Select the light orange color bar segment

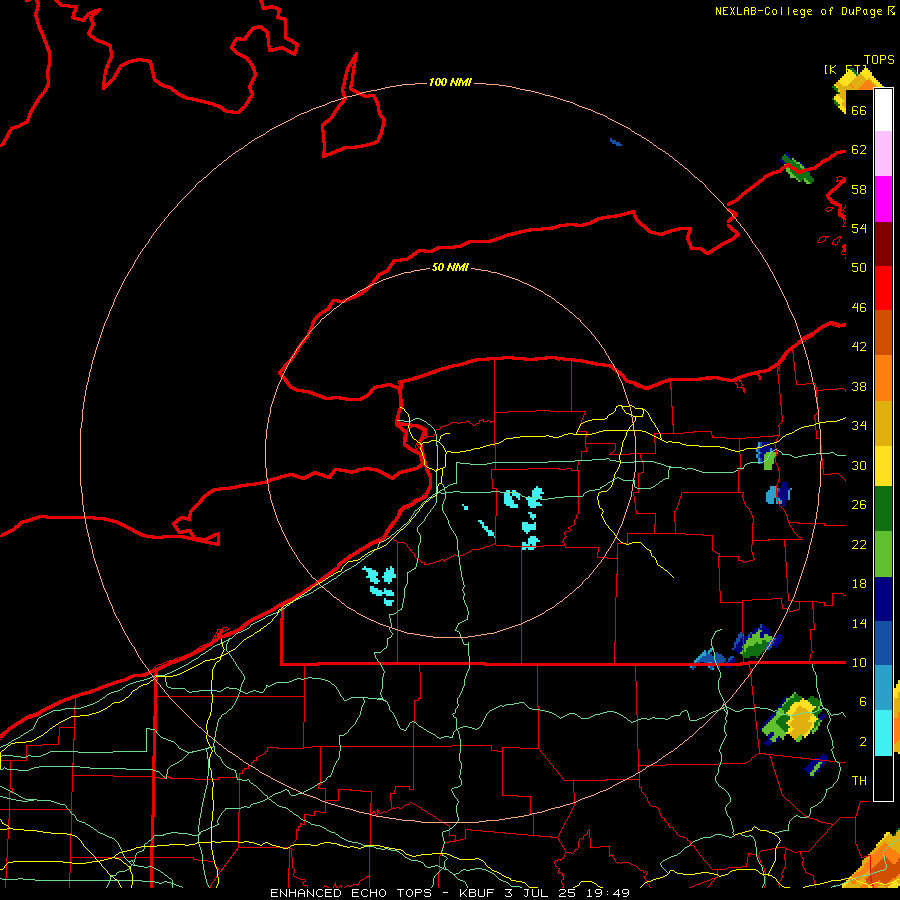pos(883,378)
